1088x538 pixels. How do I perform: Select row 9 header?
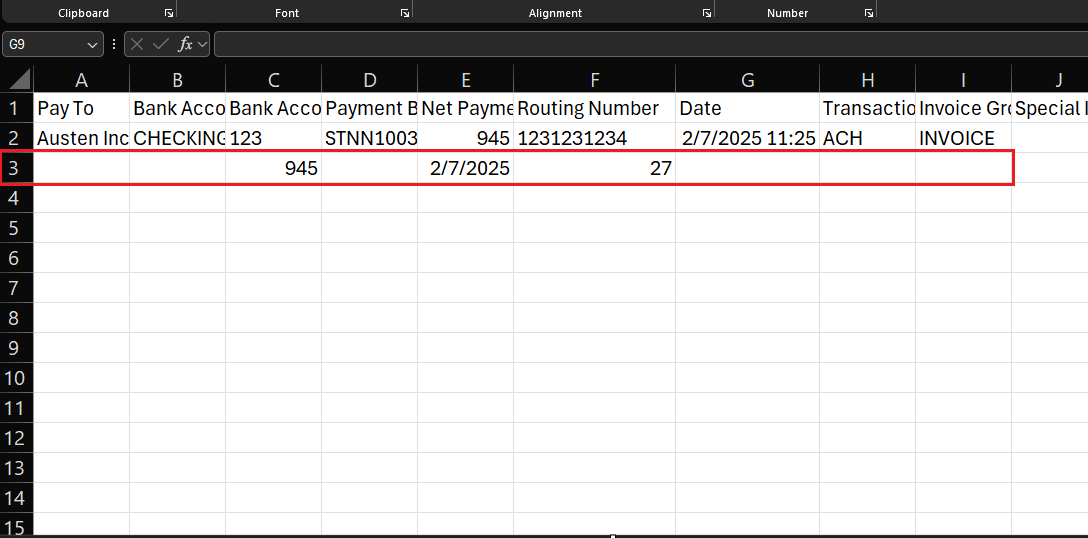[17, 348]
